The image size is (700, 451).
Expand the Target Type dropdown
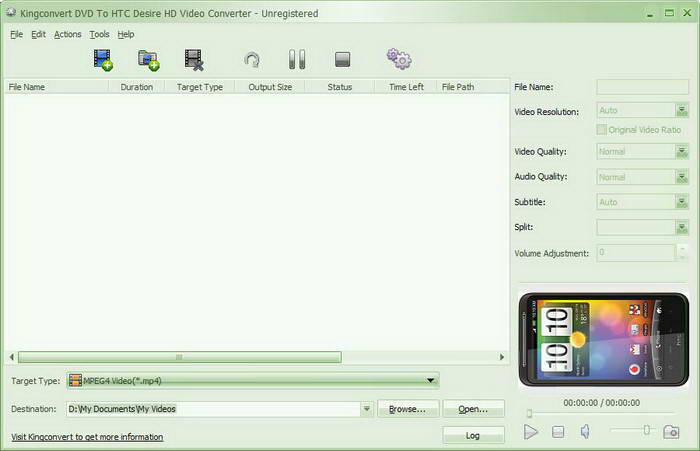[431, 381]
